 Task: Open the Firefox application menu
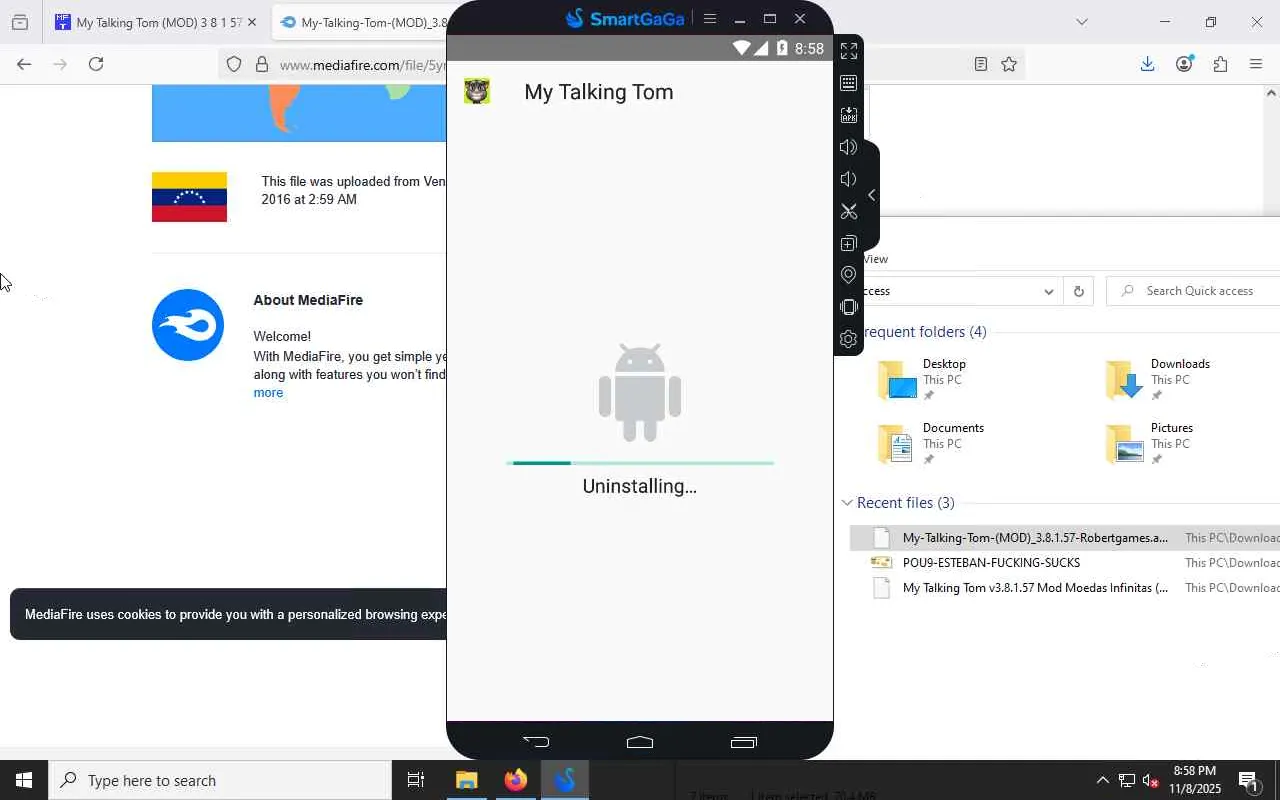point(1256,64)
